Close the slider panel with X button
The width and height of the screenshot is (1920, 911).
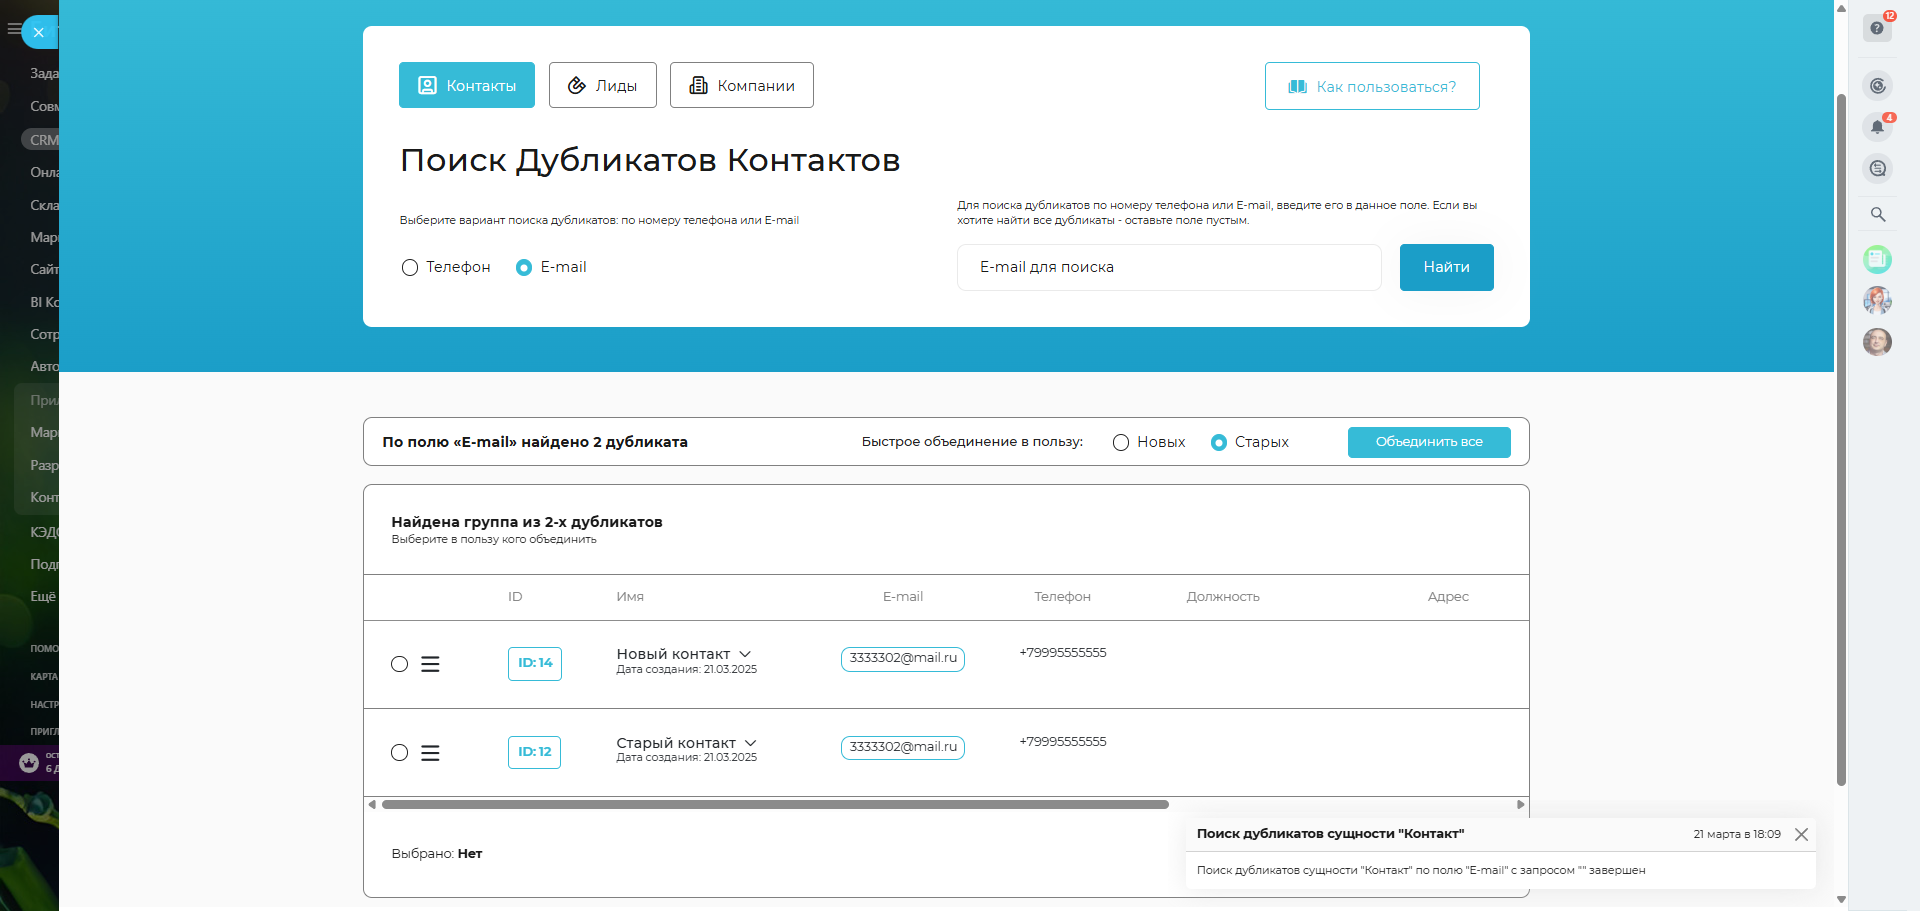38,32
